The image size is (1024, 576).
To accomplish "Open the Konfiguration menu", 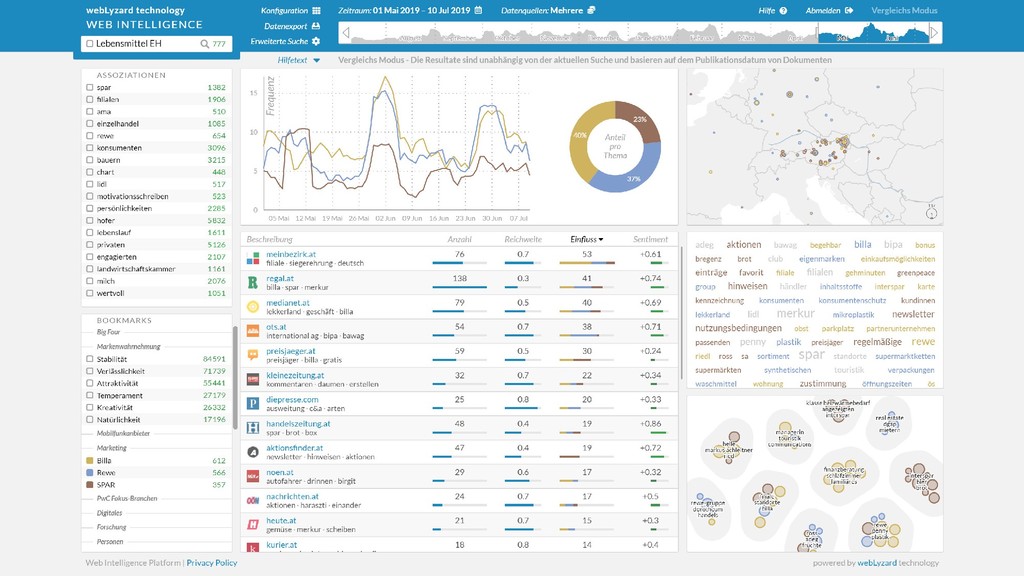I will tap(291, 10).
